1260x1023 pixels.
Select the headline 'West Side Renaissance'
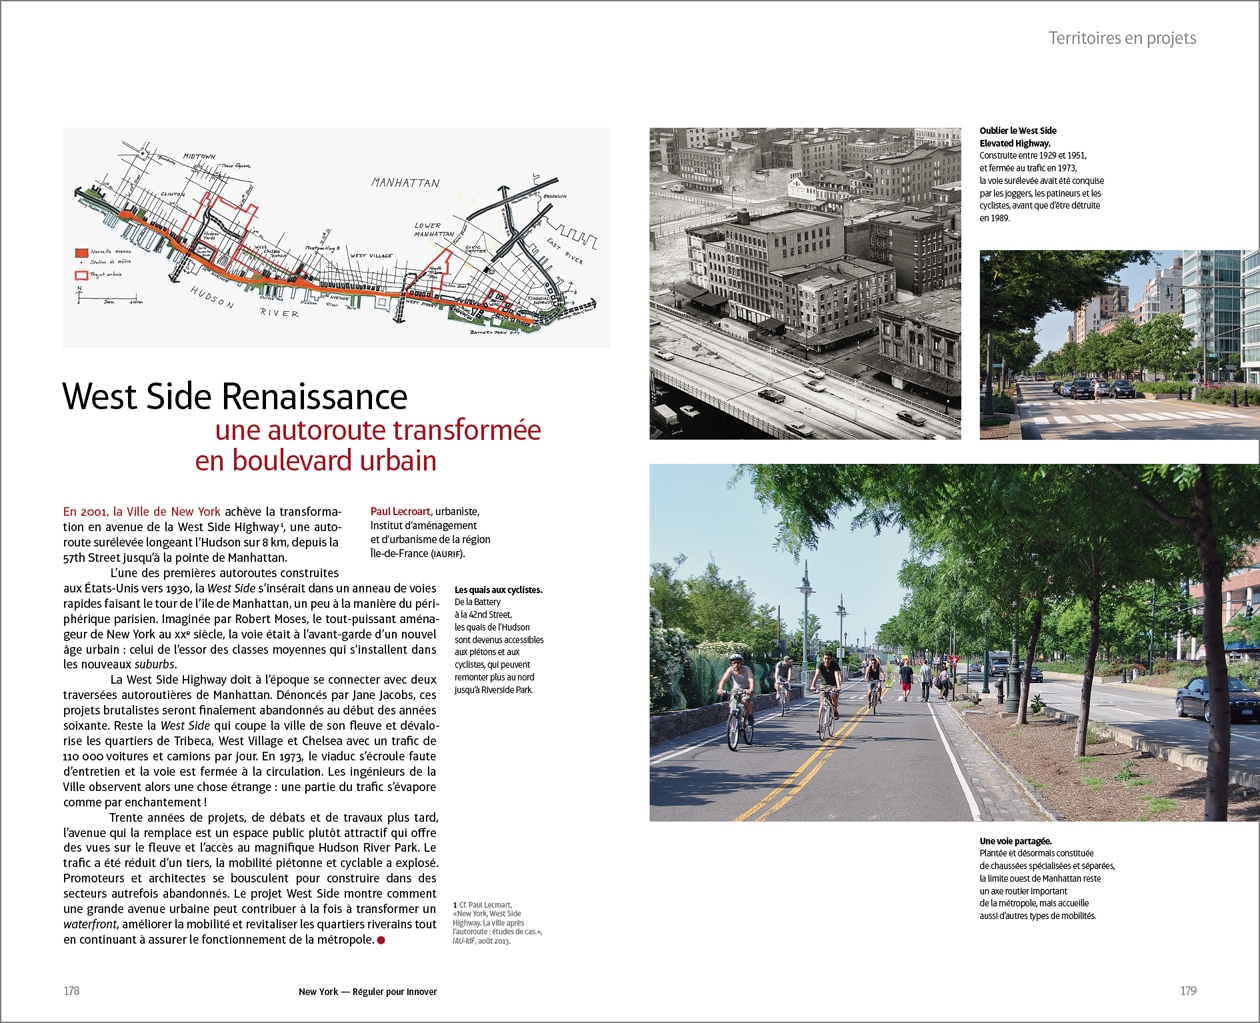tap(235, 396)
